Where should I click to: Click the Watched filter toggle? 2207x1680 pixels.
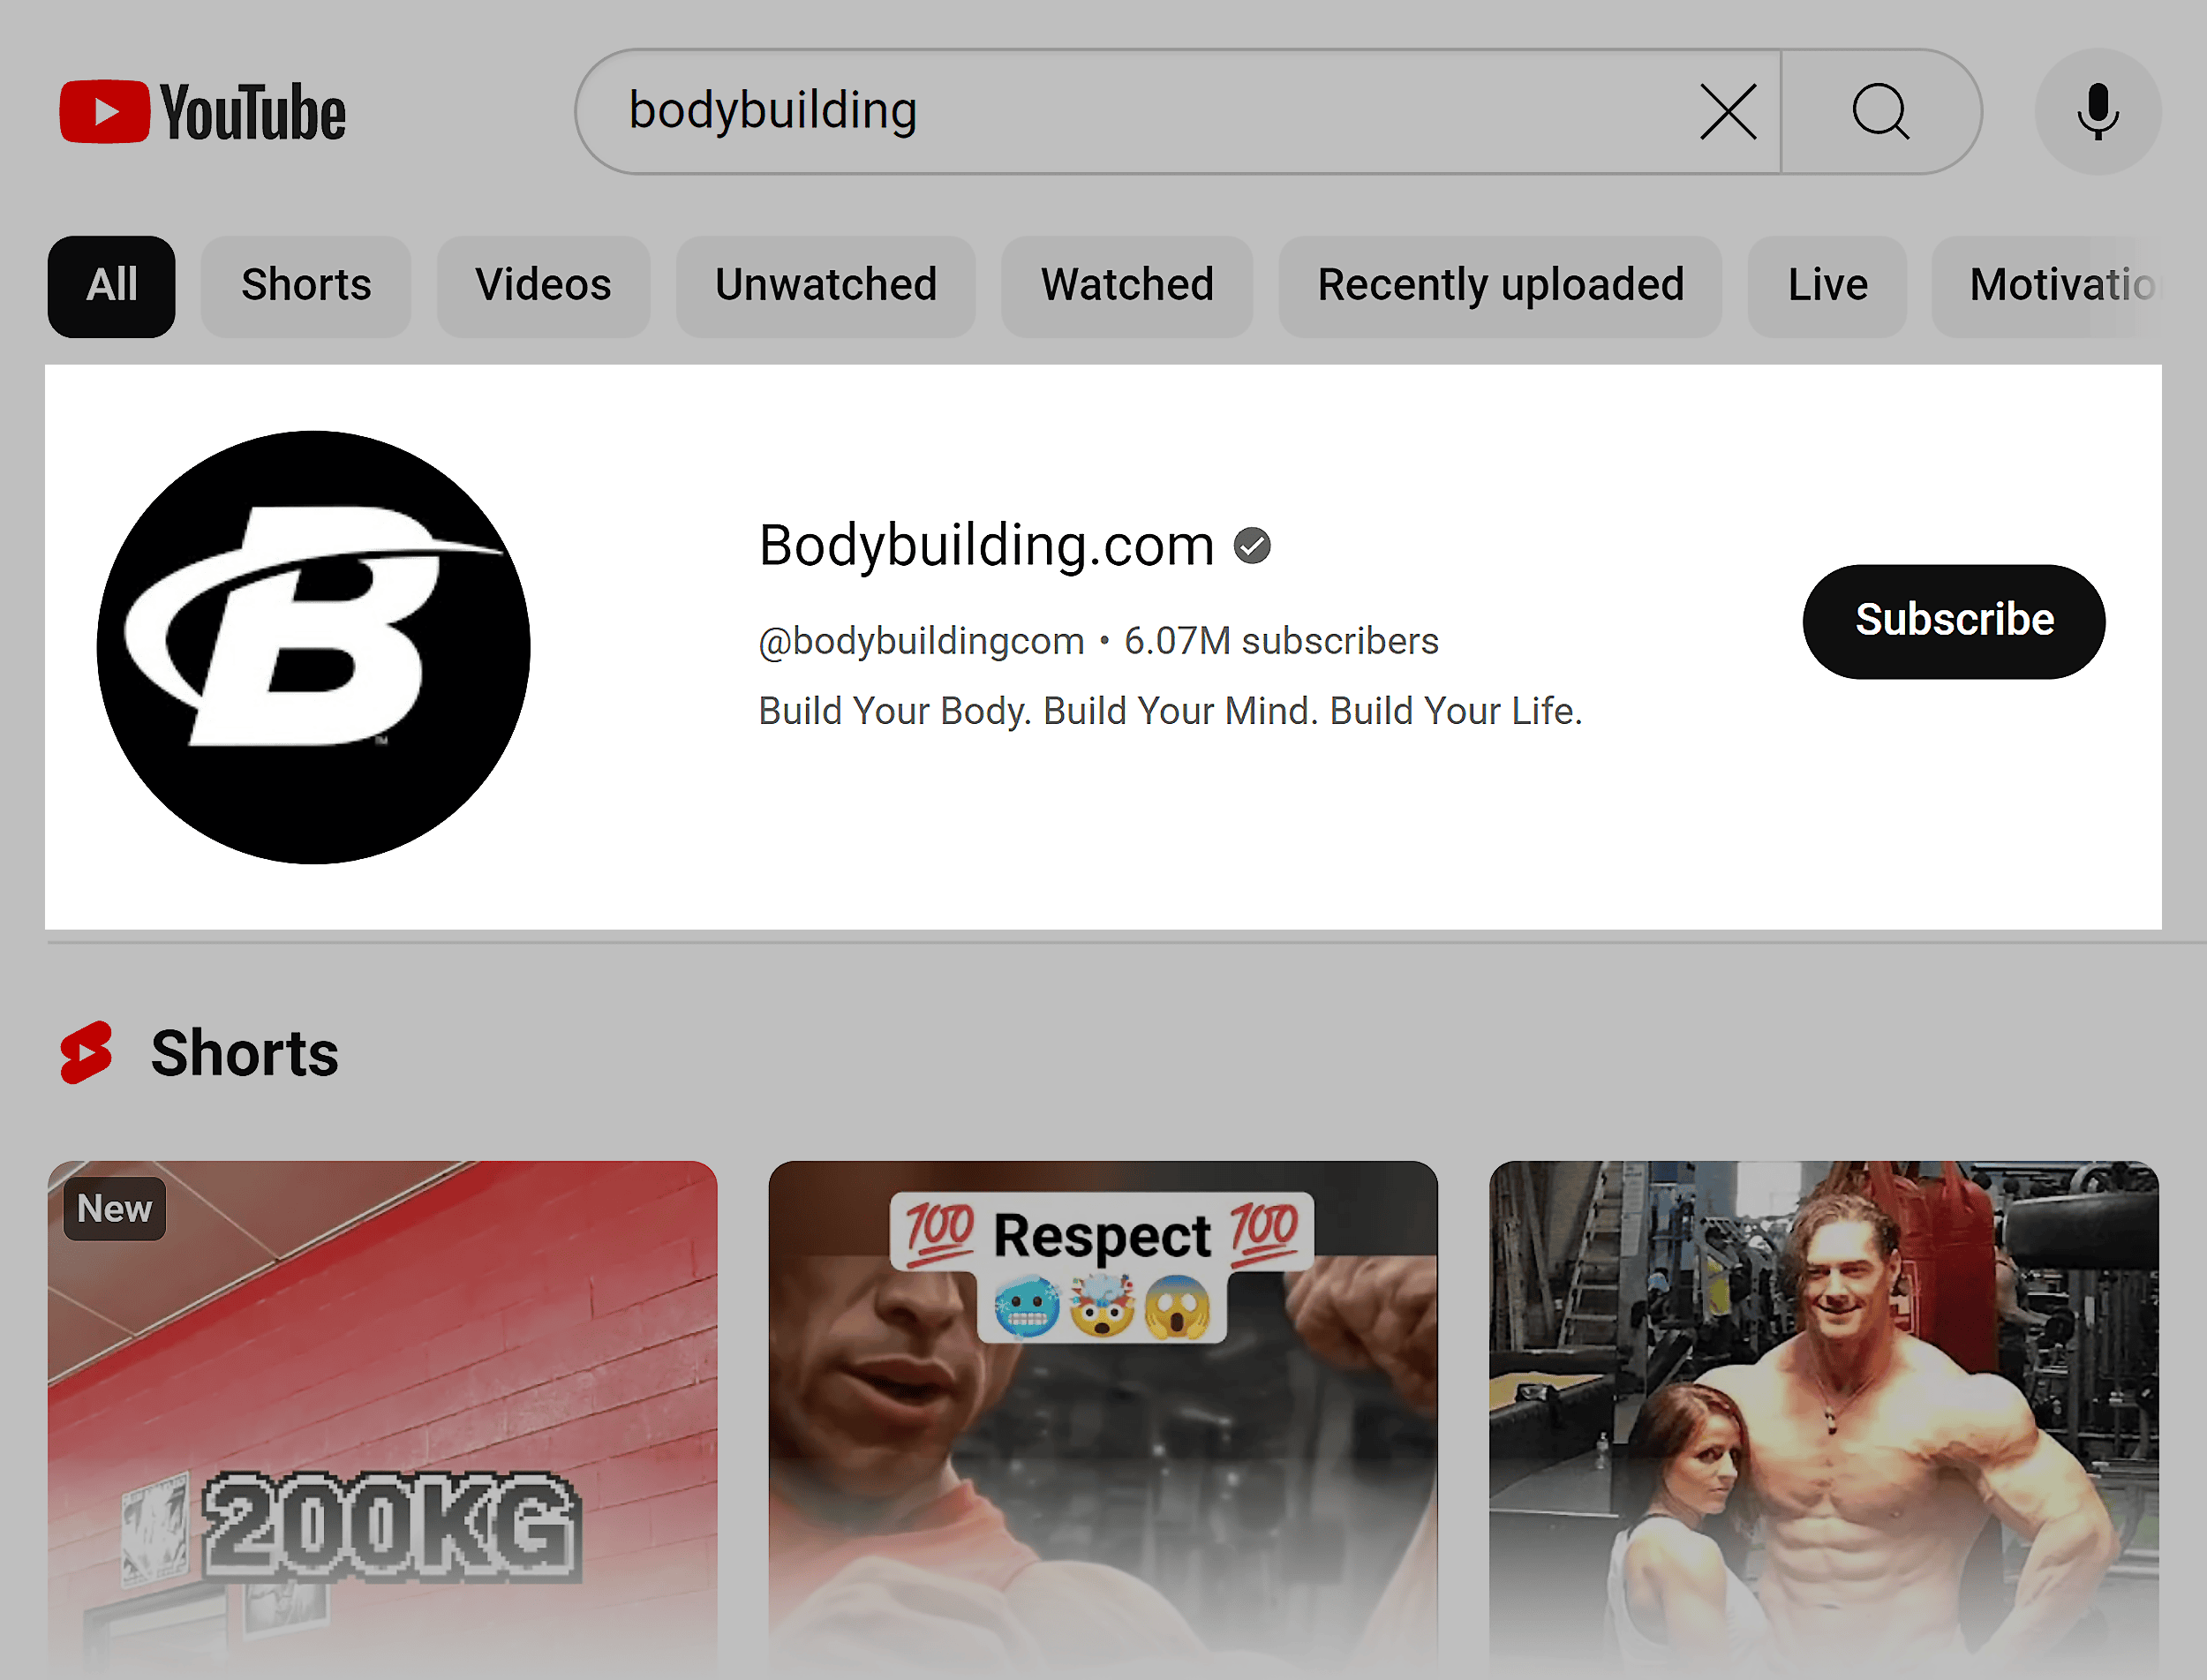click(1127, 284)
